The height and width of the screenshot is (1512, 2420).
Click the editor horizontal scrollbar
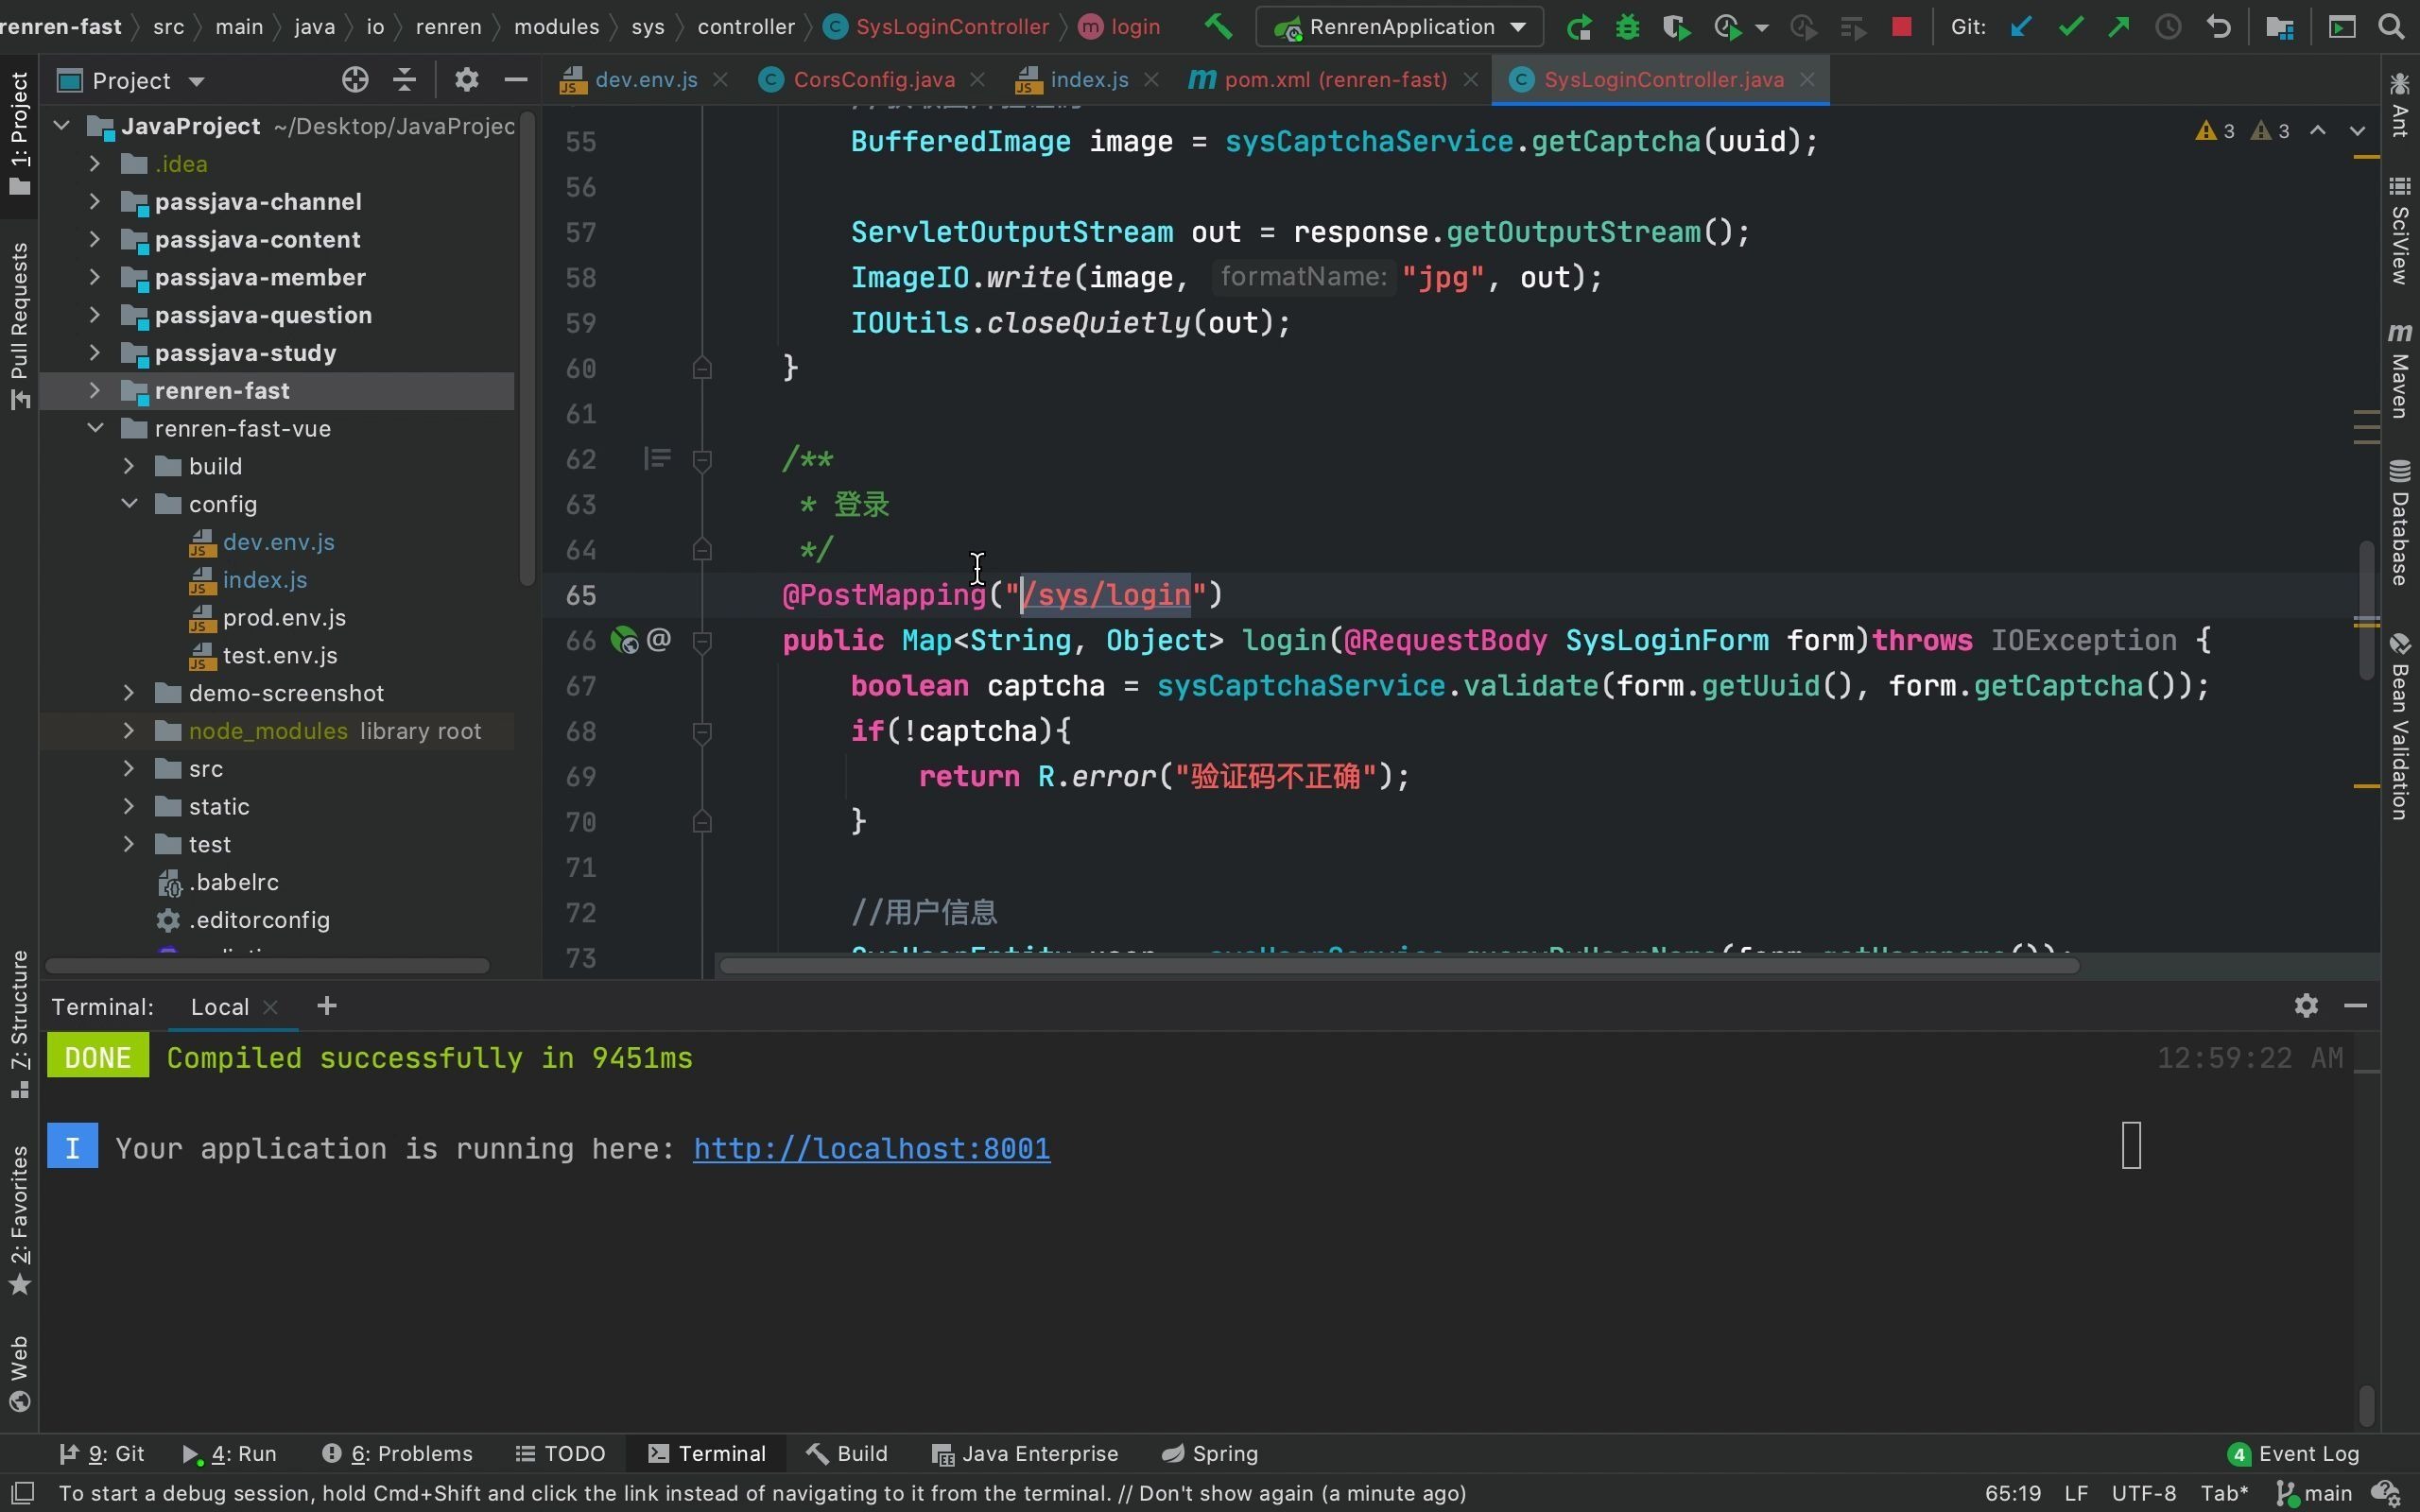pos(1399,965)
